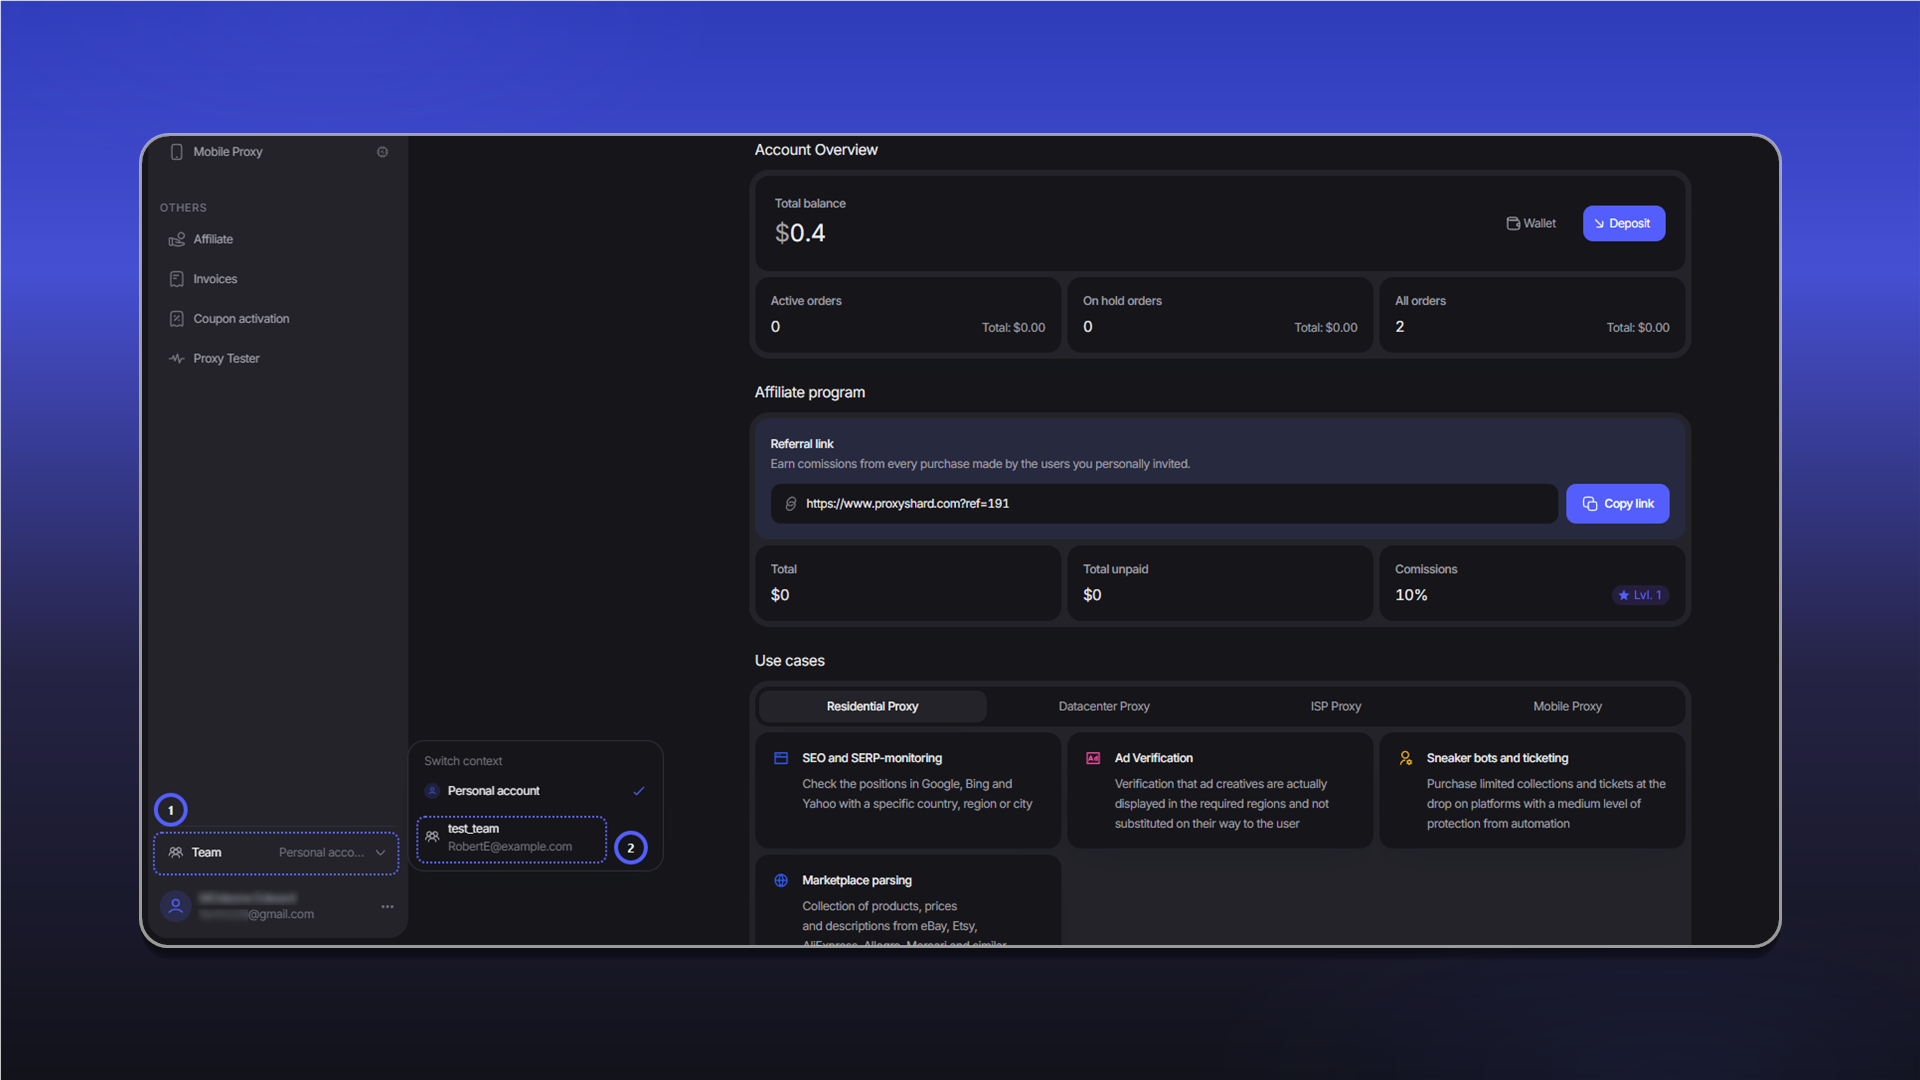Click the Total unpaid $0 card
This screenshot has width=1920, height=1080.
pos(1219,583)
